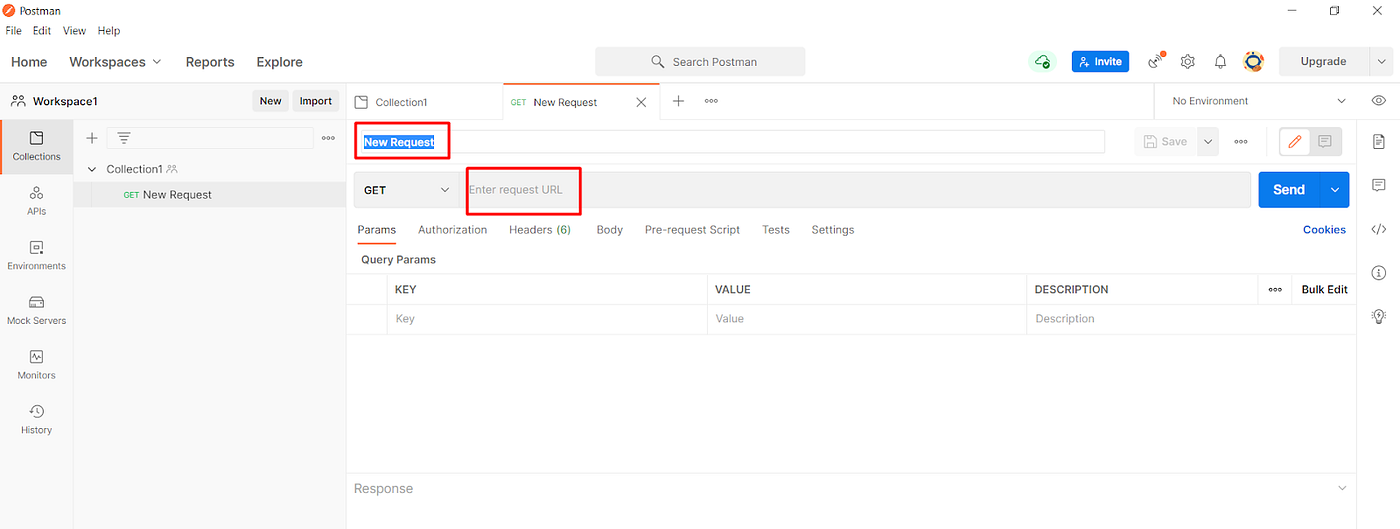Screen dimensions: 1400x529
Task: Open the Edit menu
Action: [x=42, y=31]
